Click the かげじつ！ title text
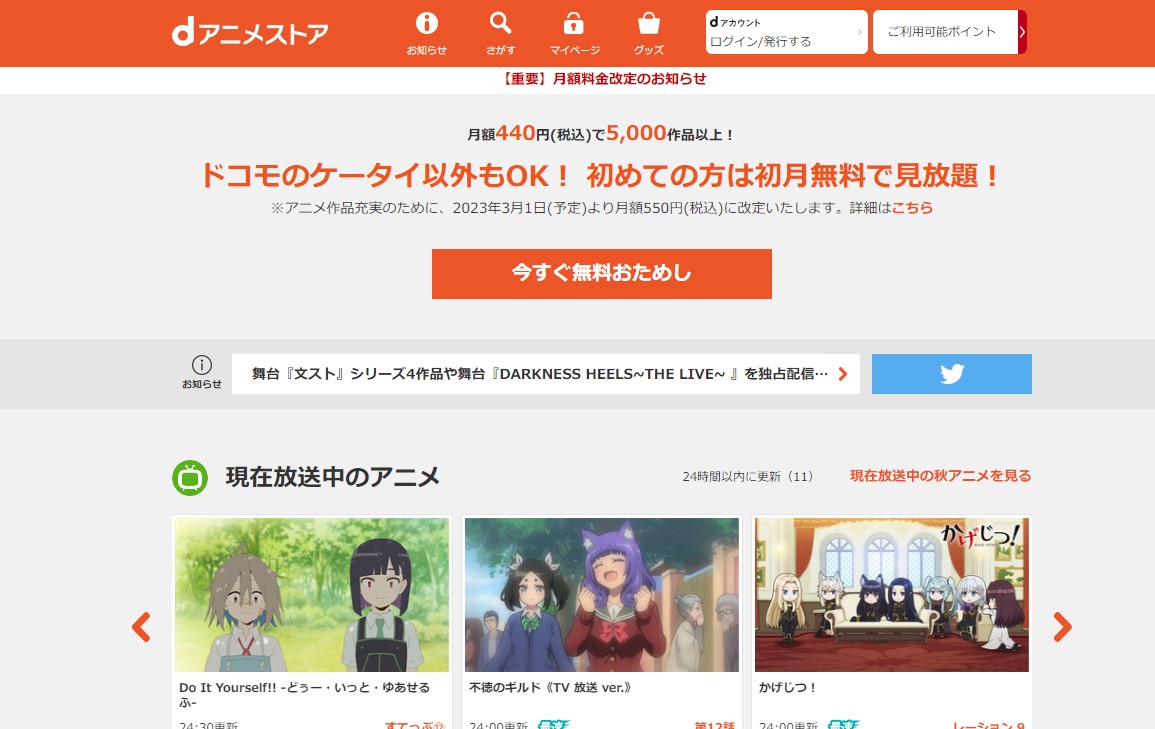The width and height of the screenshot is (1155, 729). (x=787, y=687)
